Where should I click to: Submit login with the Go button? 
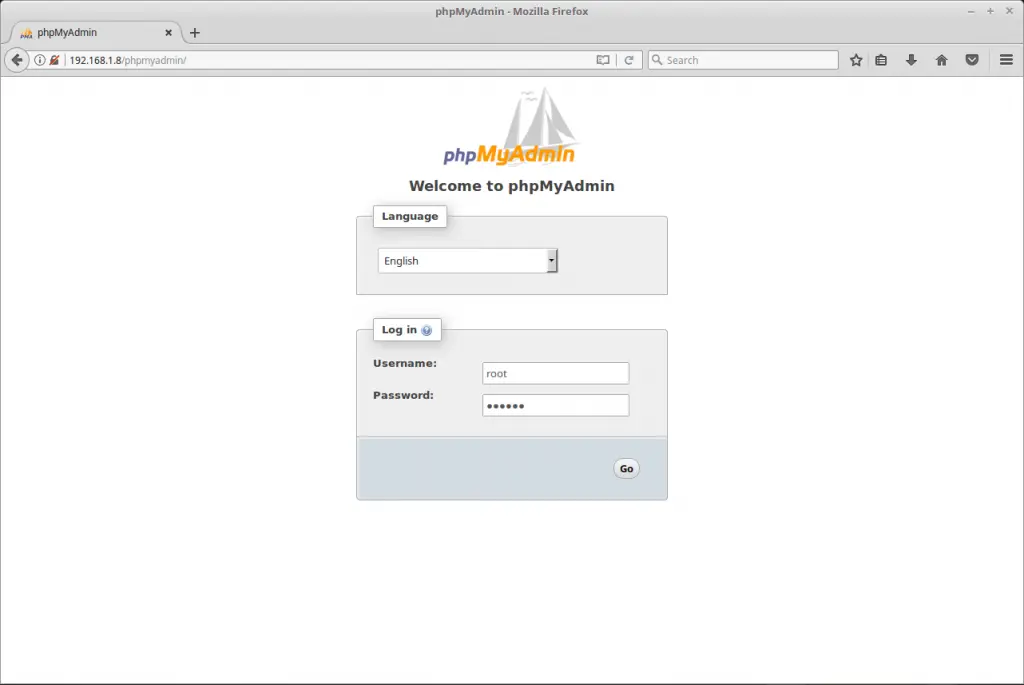626,469
